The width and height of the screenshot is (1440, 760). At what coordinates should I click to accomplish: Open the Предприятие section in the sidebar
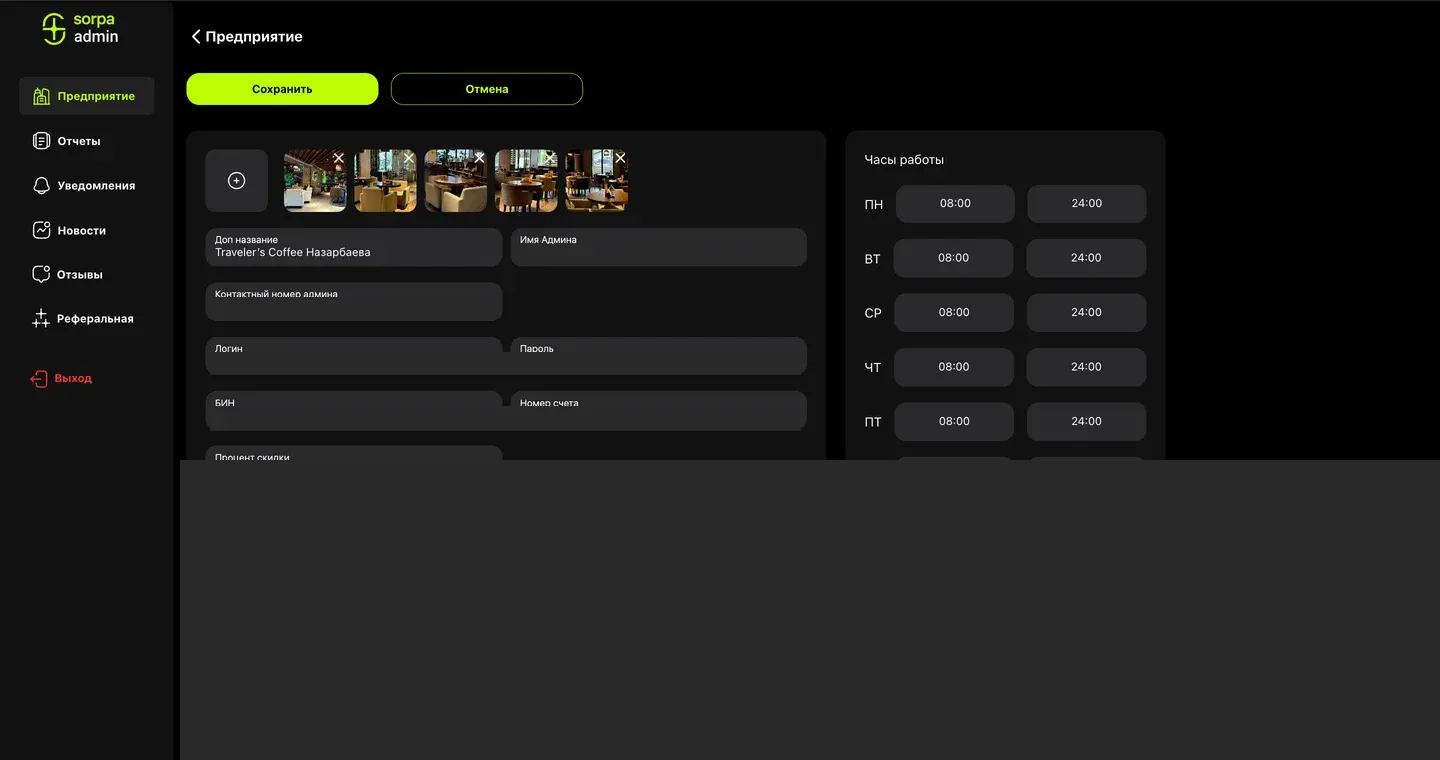[x=87, y=96]
